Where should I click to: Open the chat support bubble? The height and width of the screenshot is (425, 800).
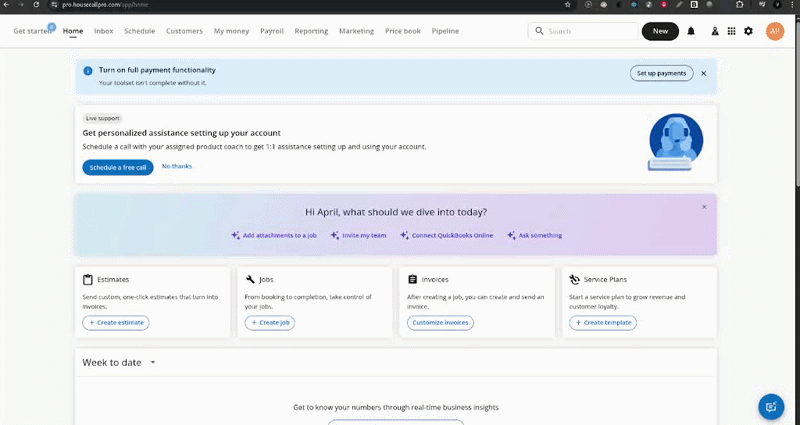coord(771,407)
